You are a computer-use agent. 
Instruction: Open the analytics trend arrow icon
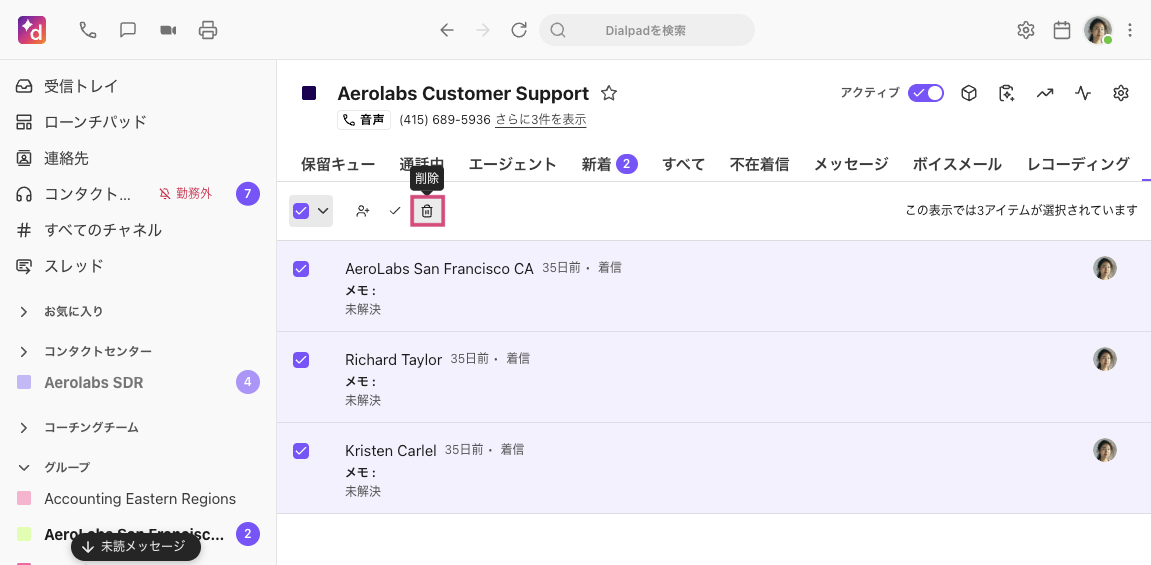point(1045,93)
